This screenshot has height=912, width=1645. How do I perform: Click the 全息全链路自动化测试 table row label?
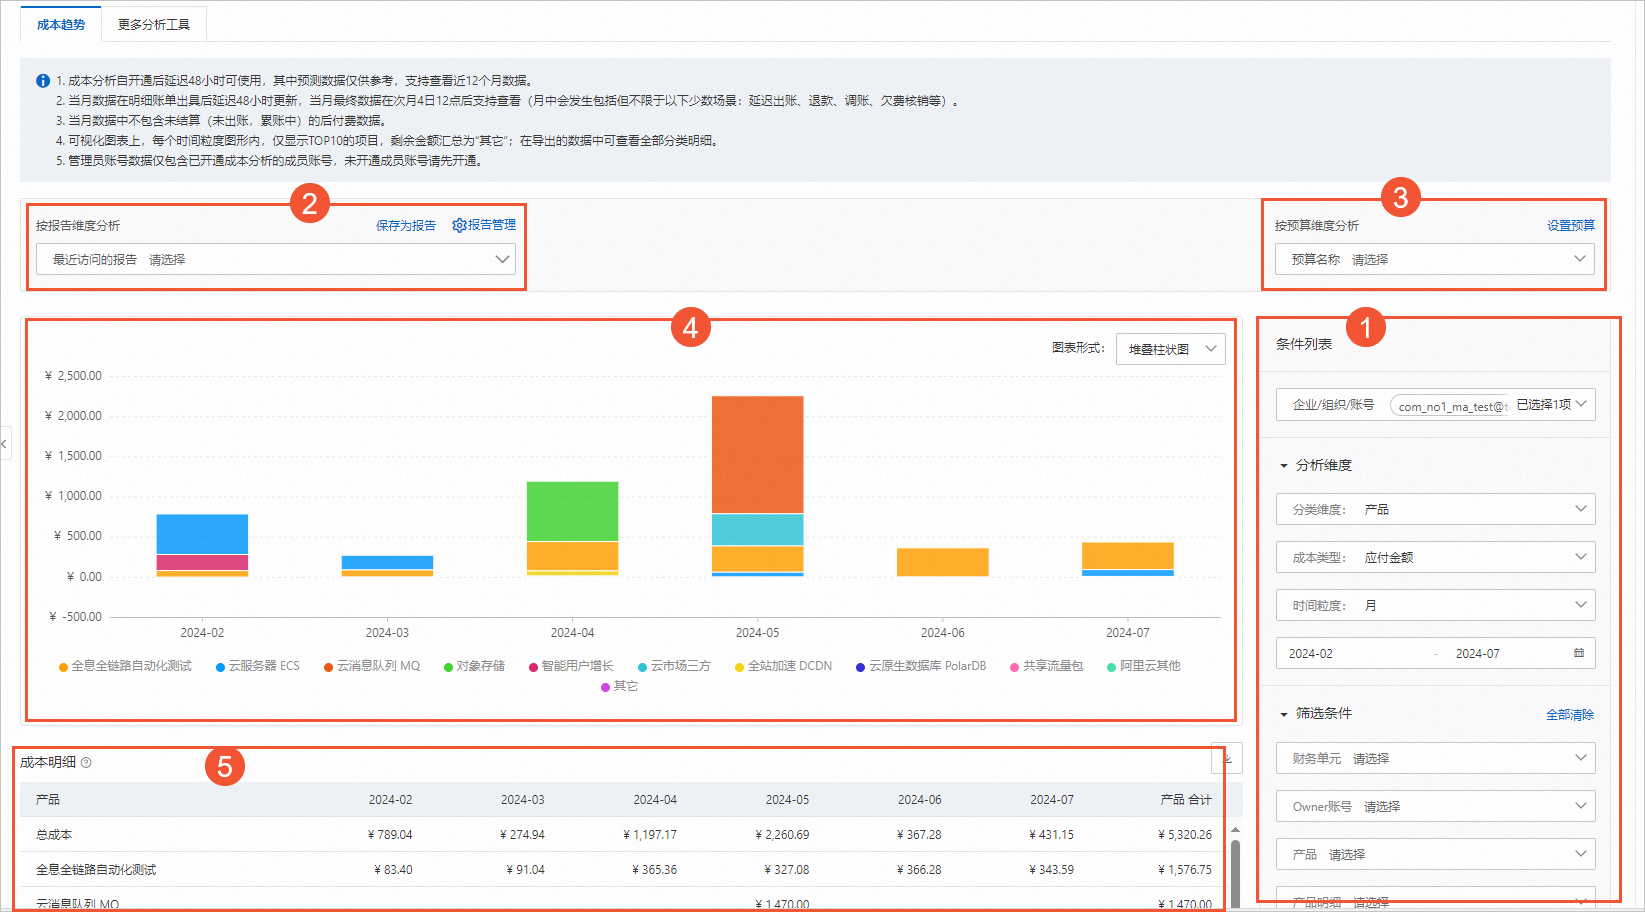click(96, 870)
